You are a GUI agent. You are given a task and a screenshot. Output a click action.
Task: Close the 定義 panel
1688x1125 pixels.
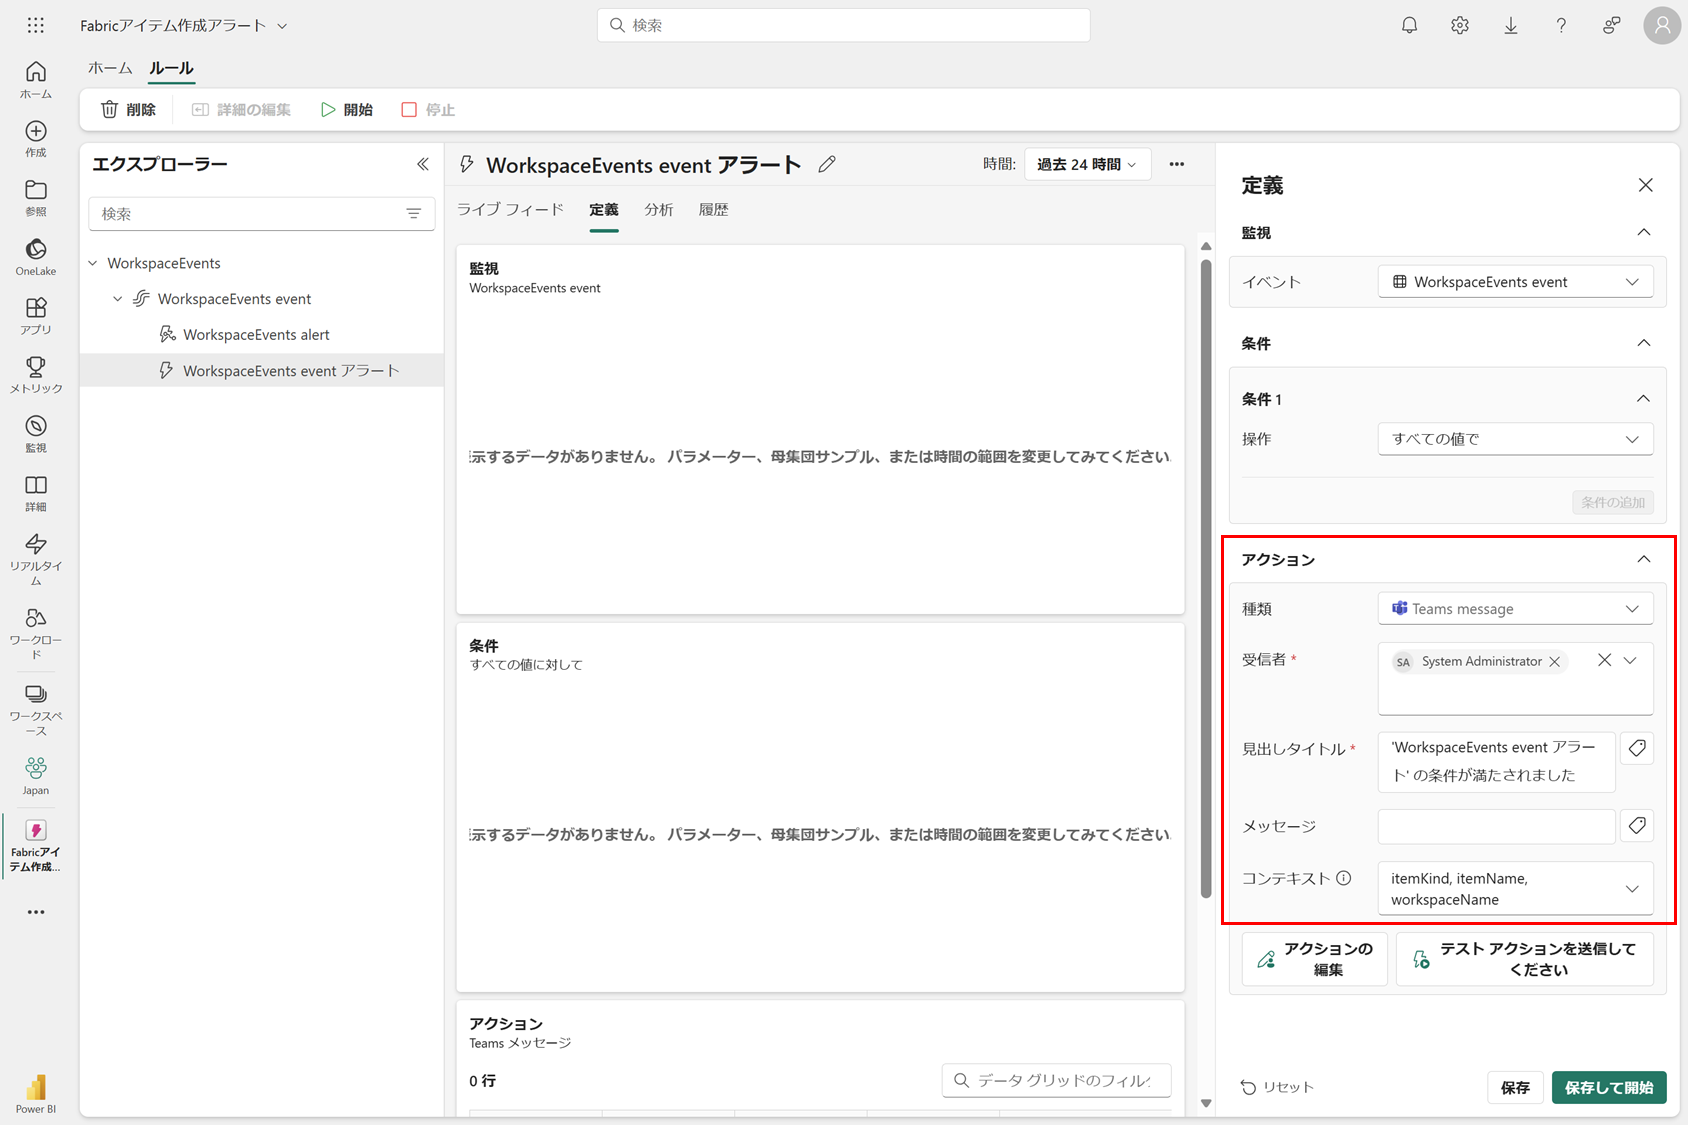click(1646, 185)
